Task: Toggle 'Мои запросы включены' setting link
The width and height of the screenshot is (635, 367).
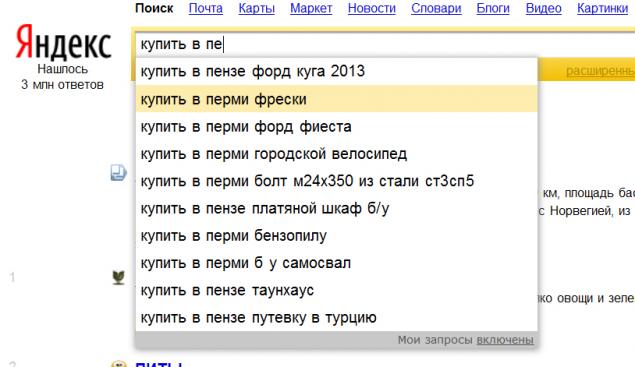Action: point(505,340)
